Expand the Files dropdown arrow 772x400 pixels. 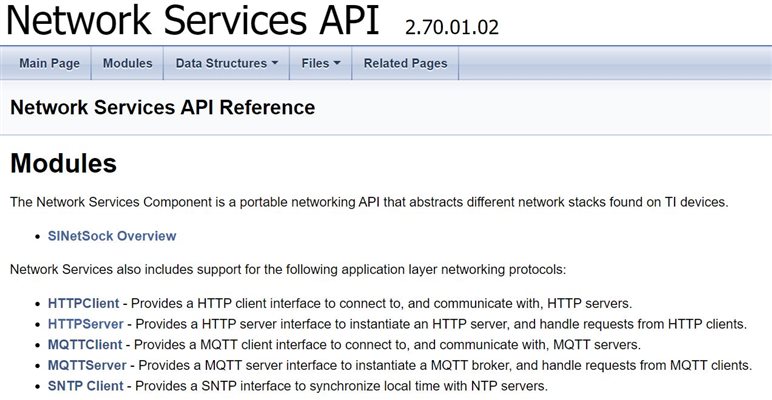click(x=337, y=63)
